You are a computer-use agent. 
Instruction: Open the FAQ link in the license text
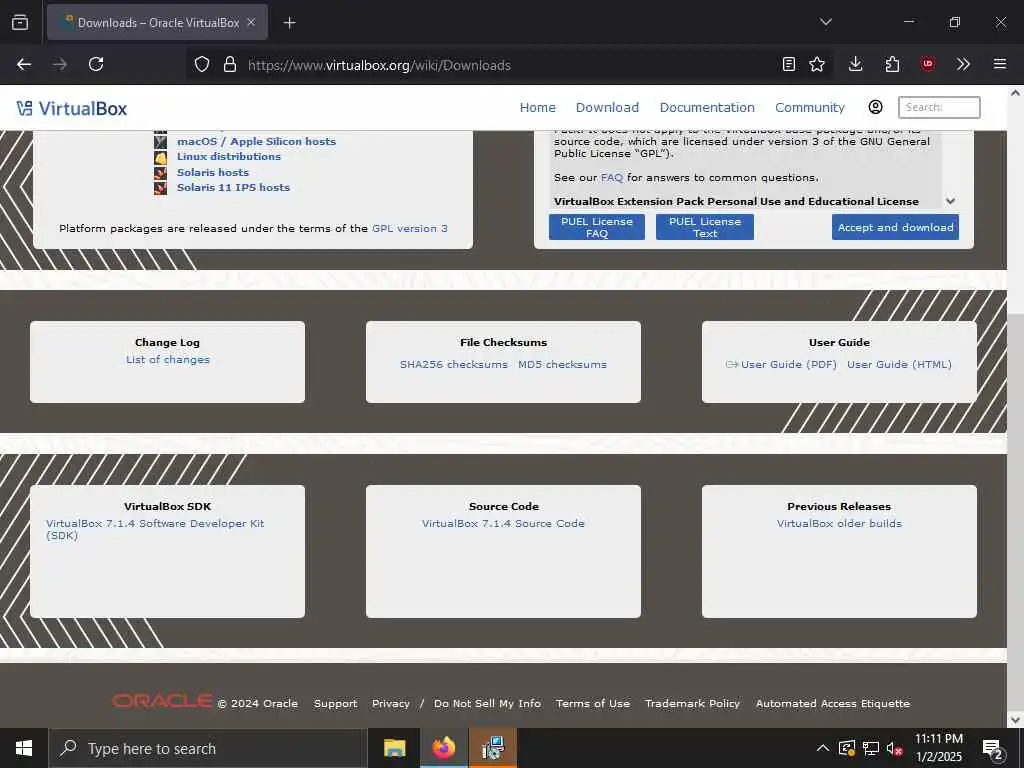point(611,178)
